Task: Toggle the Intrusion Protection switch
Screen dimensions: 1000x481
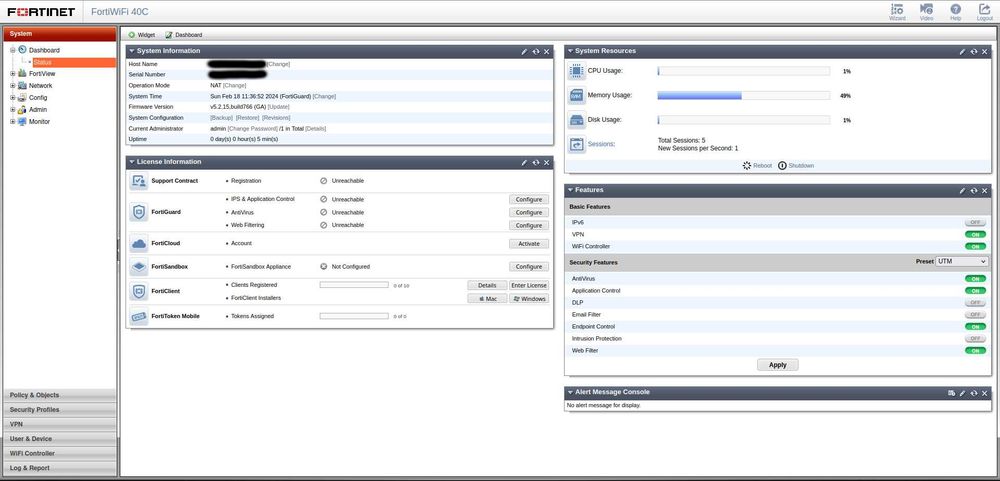Action: [974, 339]
